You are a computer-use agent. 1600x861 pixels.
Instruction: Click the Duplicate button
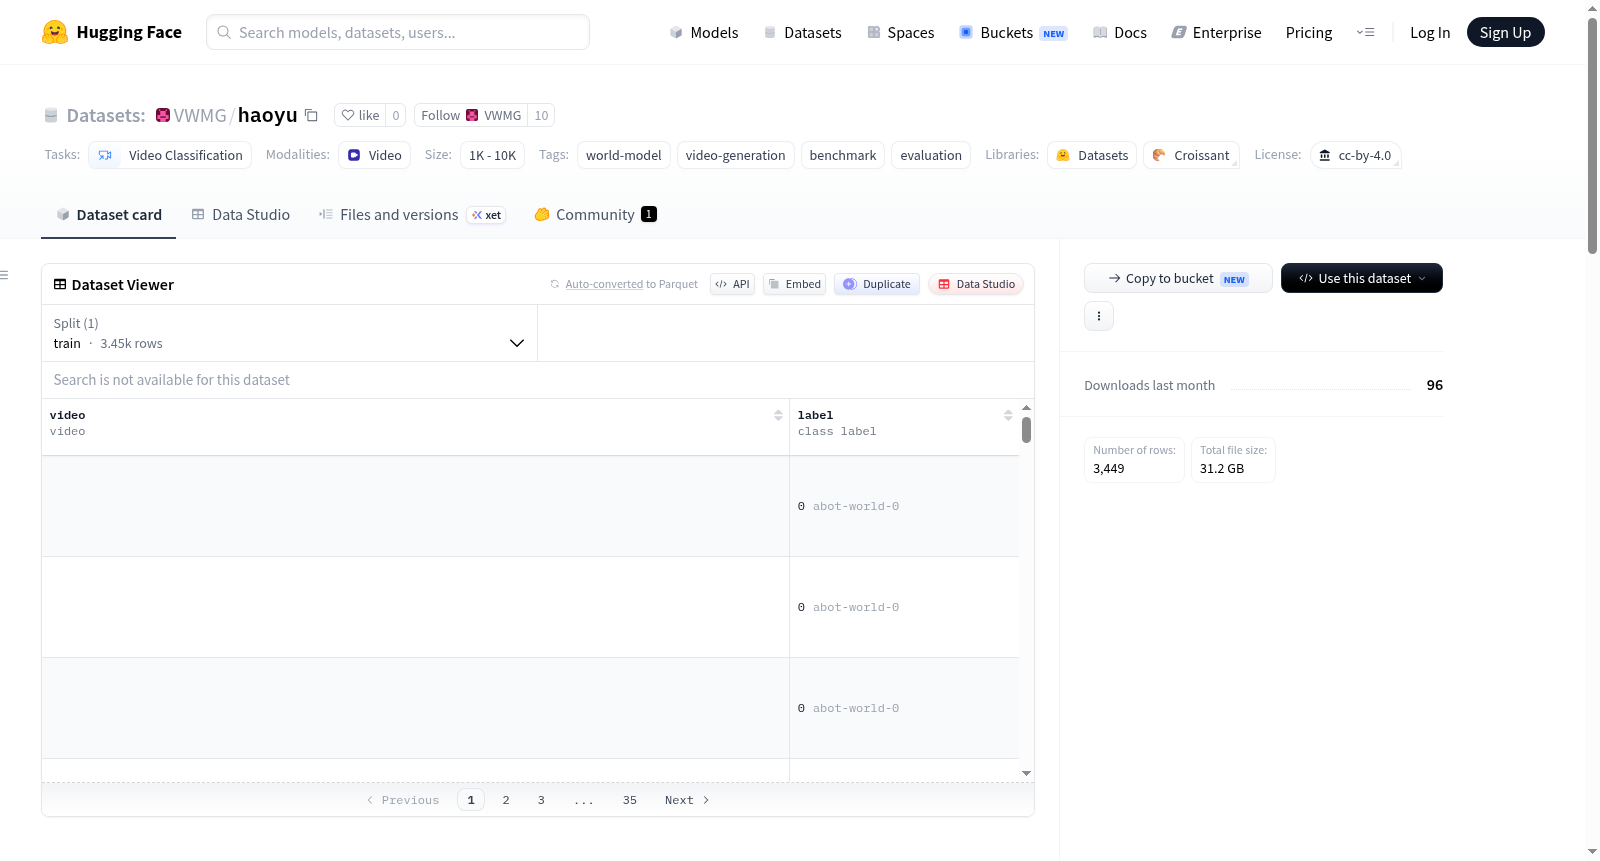[x=877, y=284]
